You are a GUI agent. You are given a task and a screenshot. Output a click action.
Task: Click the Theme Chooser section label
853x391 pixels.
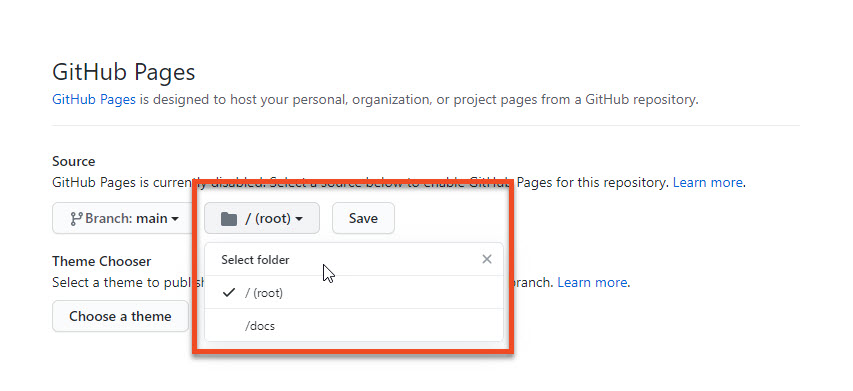point(102,262)
